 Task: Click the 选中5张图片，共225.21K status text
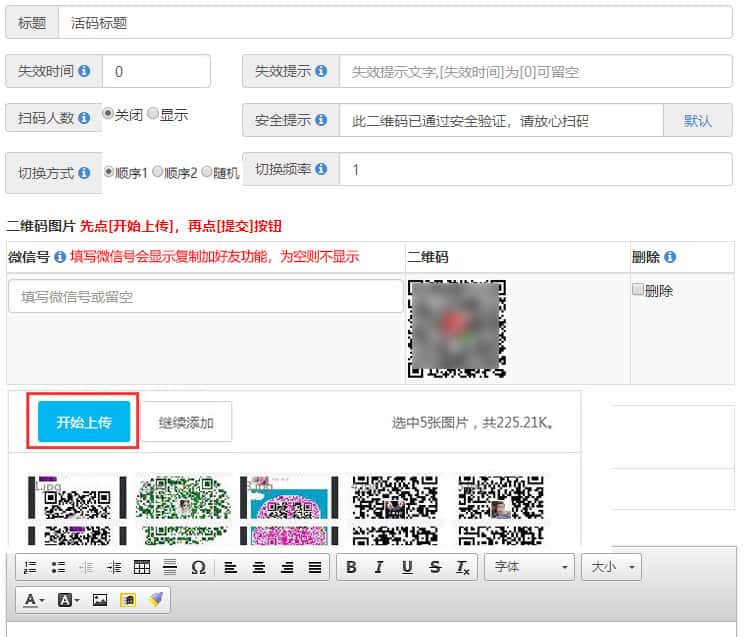472,422
